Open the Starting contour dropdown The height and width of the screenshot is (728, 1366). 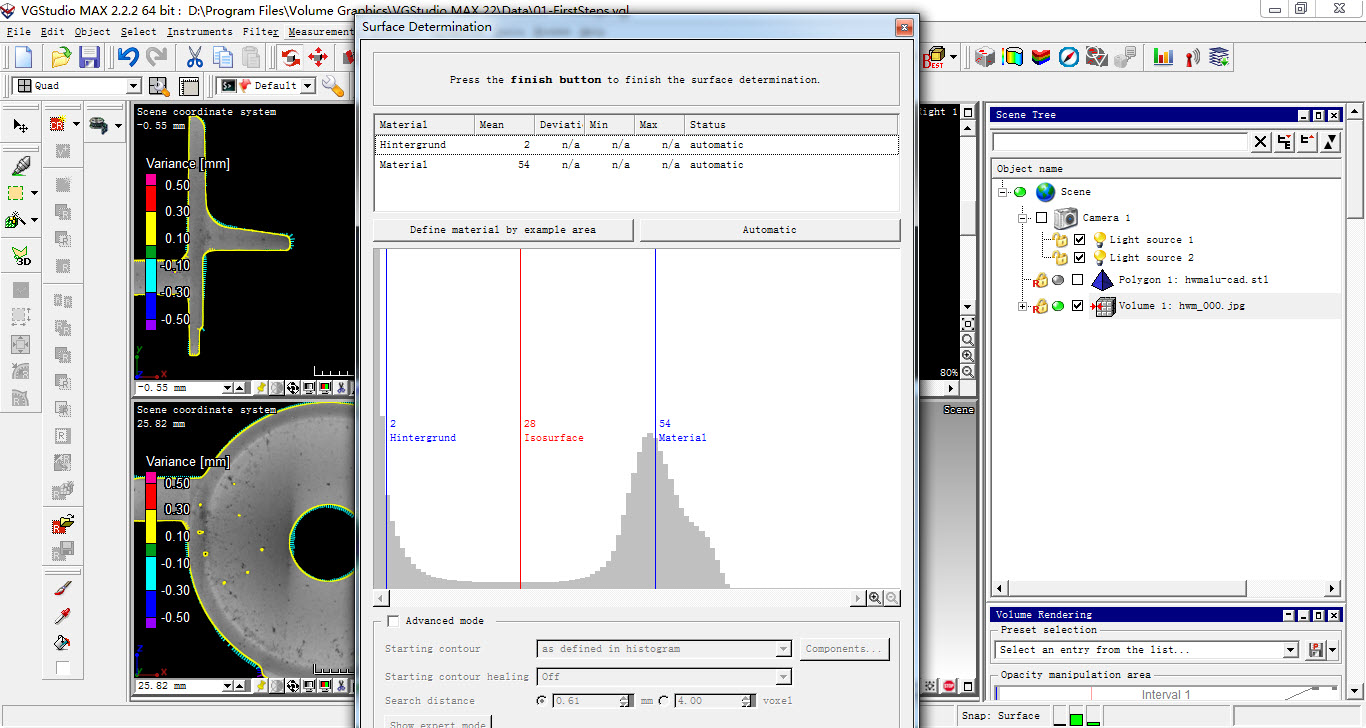coord(783,649)
